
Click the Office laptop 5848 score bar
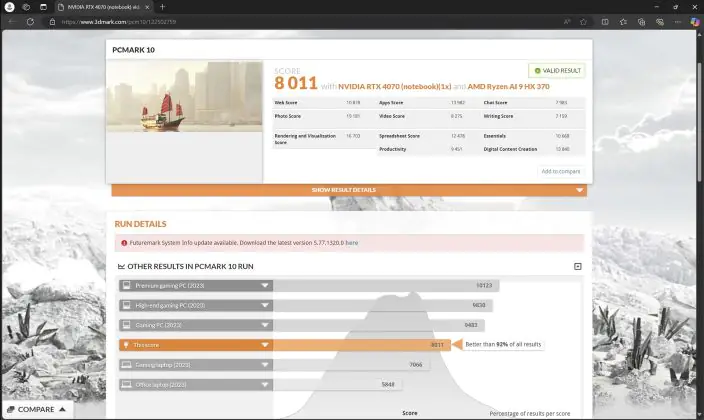point(337,384)
